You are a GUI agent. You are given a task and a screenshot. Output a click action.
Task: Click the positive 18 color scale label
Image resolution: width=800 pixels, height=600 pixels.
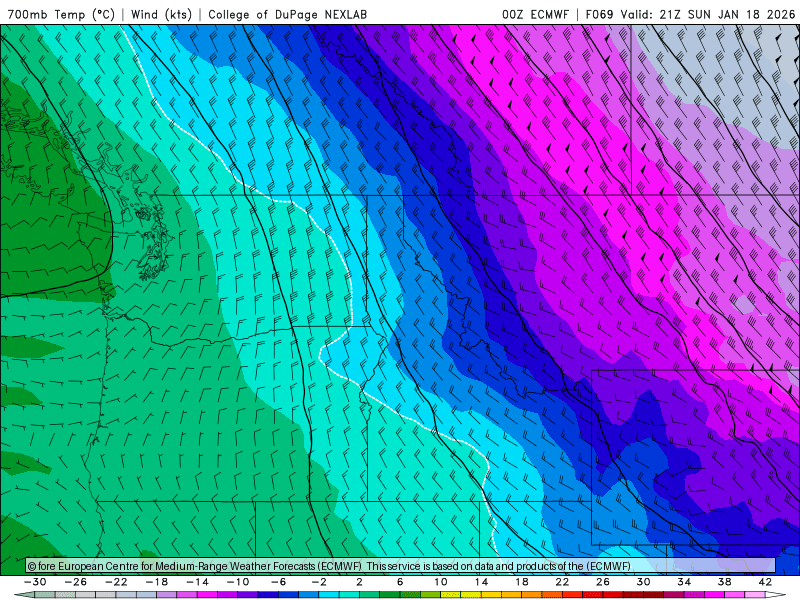tap(521, 582)
